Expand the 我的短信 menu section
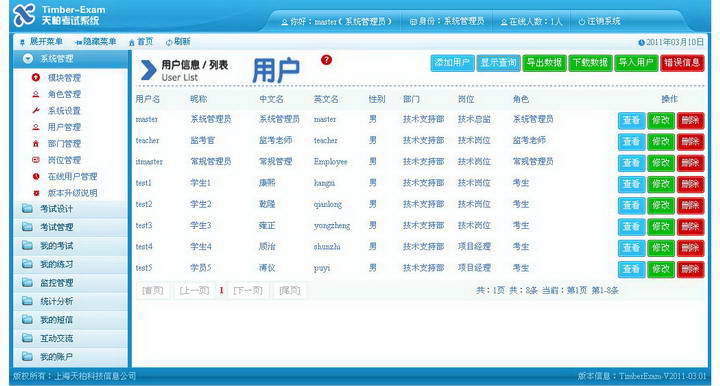 [x=70, y=319]
